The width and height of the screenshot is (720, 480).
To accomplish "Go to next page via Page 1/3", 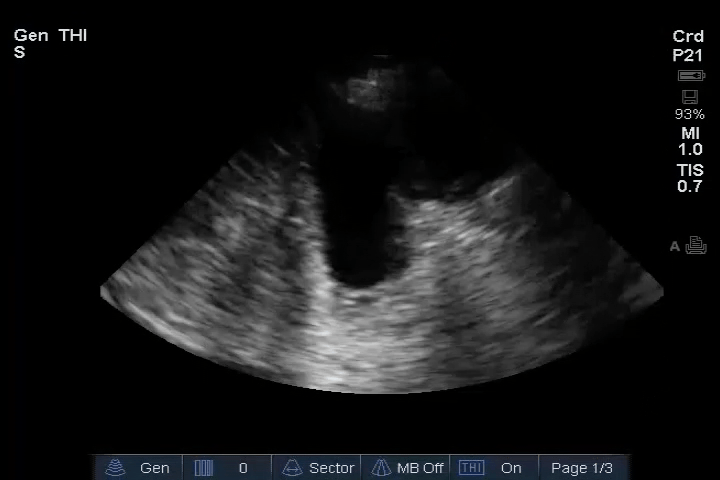I will tap(582, 468).
